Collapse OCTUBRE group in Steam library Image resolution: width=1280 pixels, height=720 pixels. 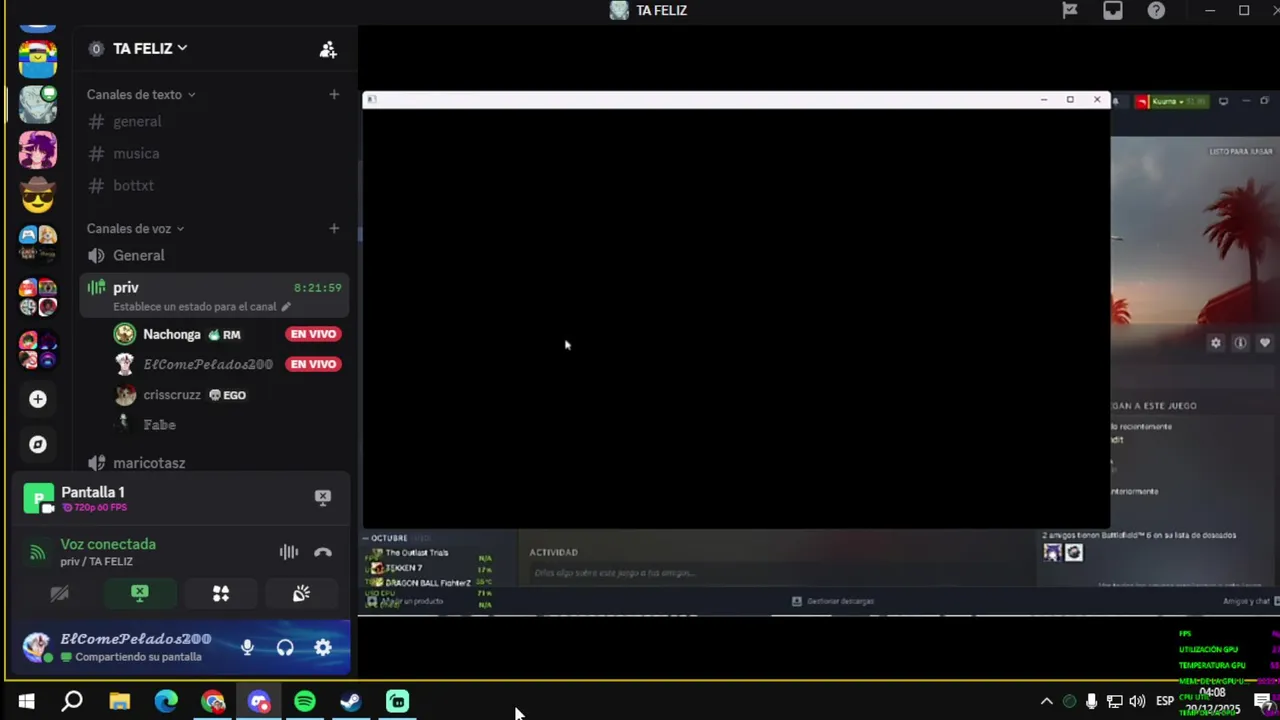(387, 538)
